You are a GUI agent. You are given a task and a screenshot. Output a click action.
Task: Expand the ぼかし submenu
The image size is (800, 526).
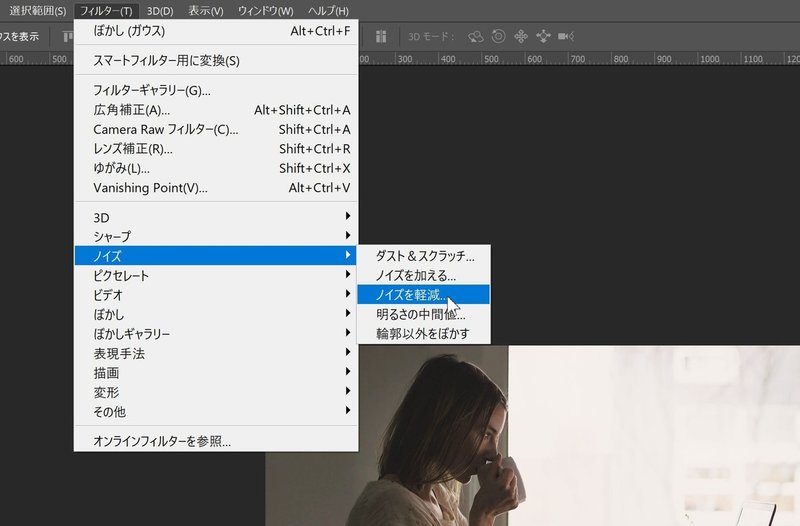(216, 314)
